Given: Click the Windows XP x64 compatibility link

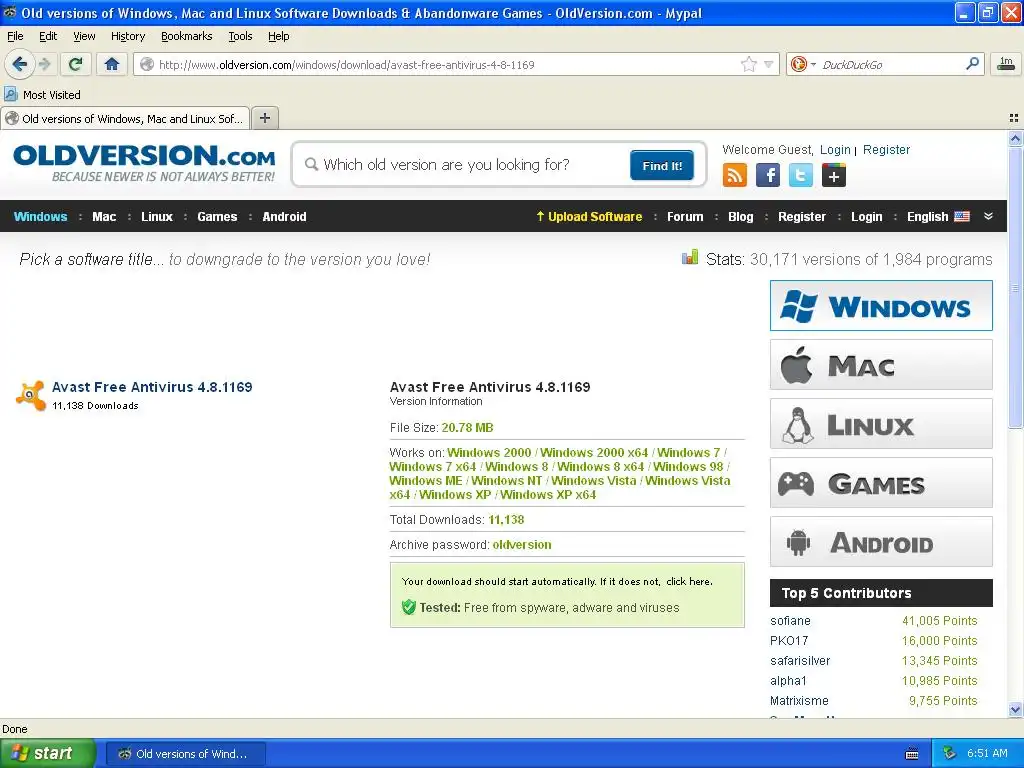Looking at the screenshot, I should click(548, 494).
